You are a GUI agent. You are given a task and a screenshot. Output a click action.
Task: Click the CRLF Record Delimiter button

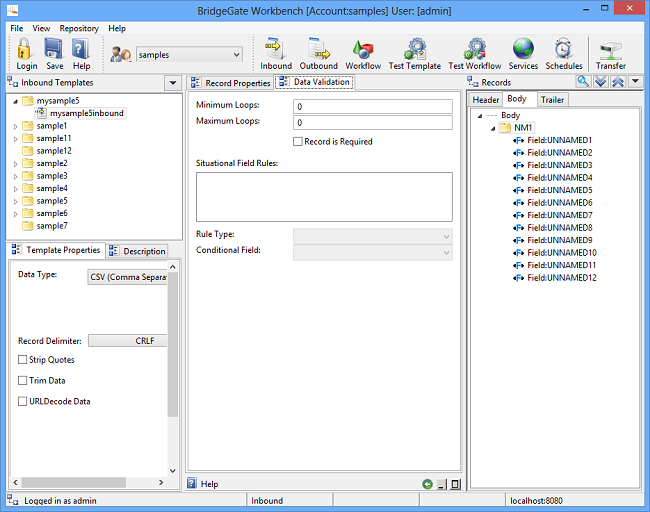point(128,341)
